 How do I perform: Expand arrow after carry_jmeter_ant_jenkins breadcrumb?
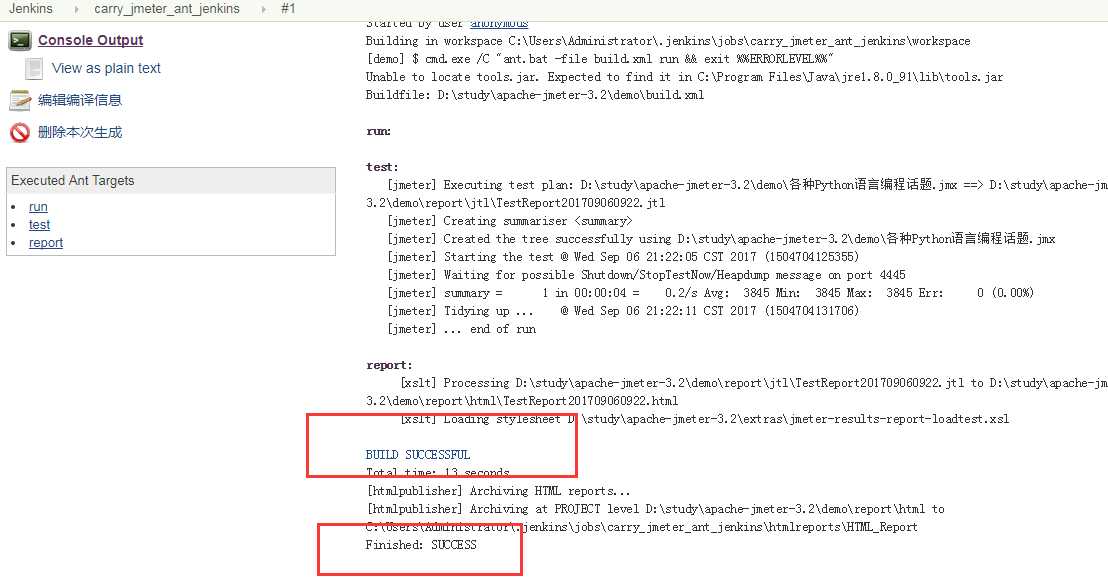point(264,9)
